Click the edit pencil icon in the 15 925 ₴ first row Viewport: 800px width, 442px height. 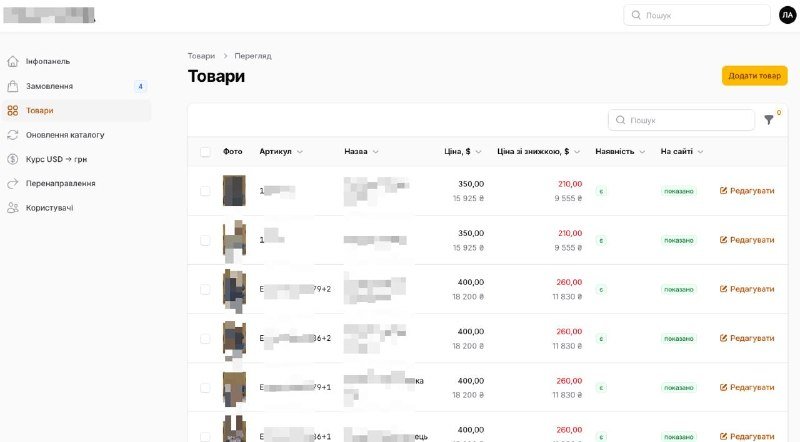tap(723, 191)
